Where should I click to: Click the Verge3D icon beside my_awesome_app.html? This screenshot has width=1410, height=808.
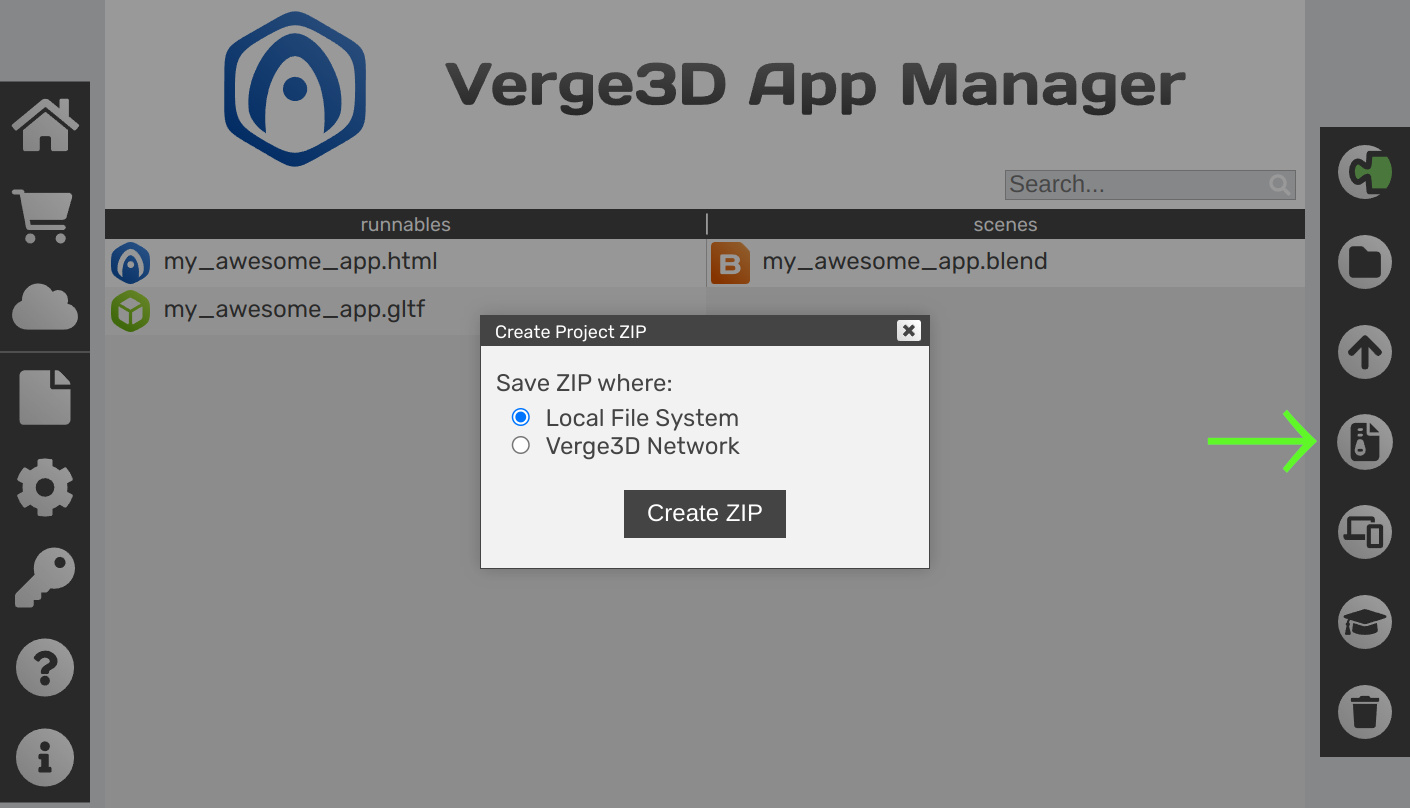tap(130, 263)
